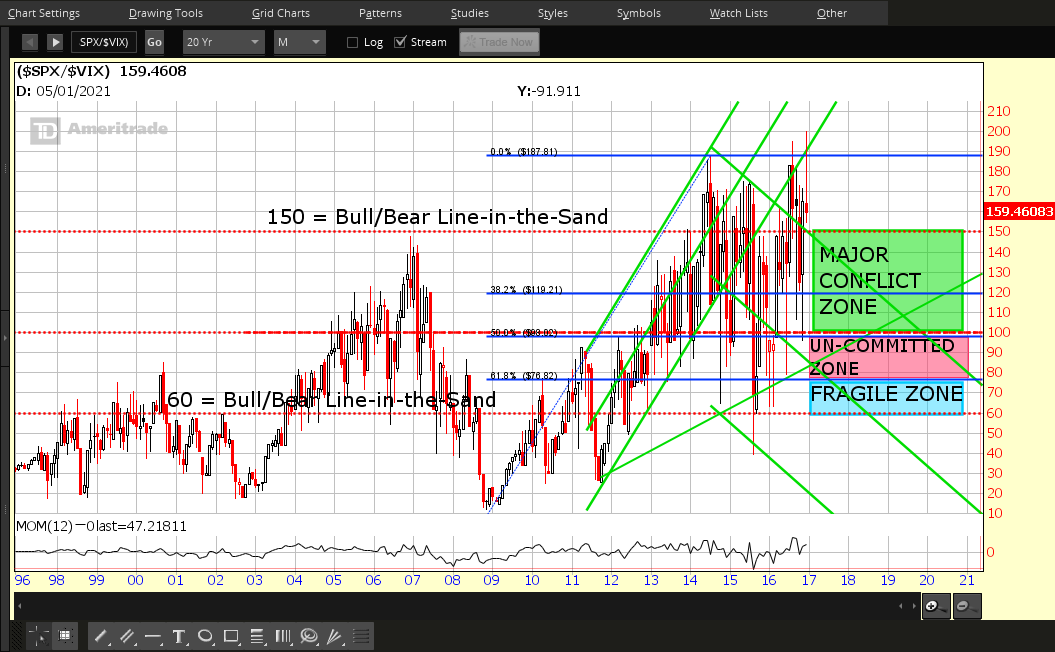Image resolution: width=1055 pixels, height=652 pixels.
Task: Open the drawing list lines icon
Action: 361,636
